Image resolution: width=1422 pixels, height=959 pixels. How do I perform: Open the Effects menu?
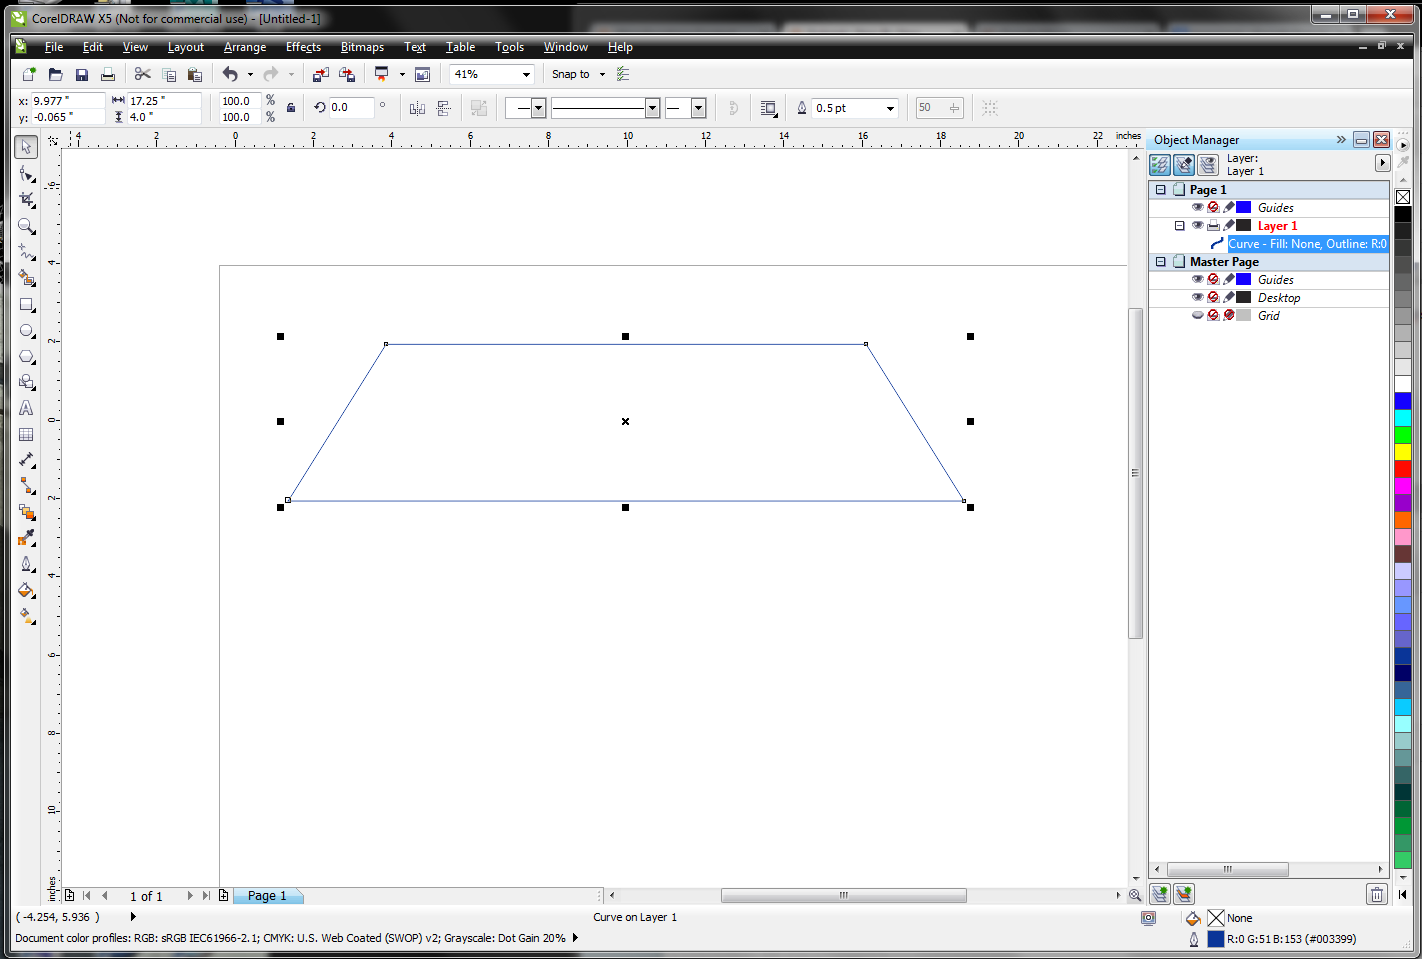tap(303, 47)
